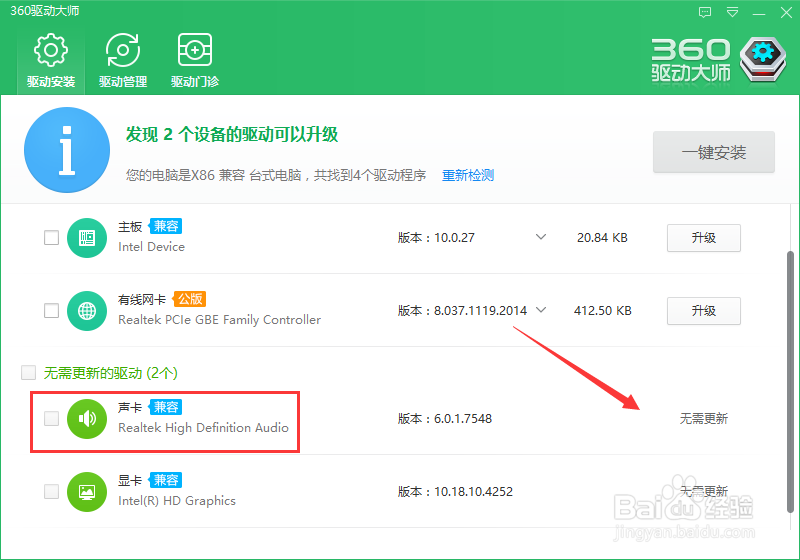Click the 重新检测 link
The image size is (800, 560).
[467, 175]
